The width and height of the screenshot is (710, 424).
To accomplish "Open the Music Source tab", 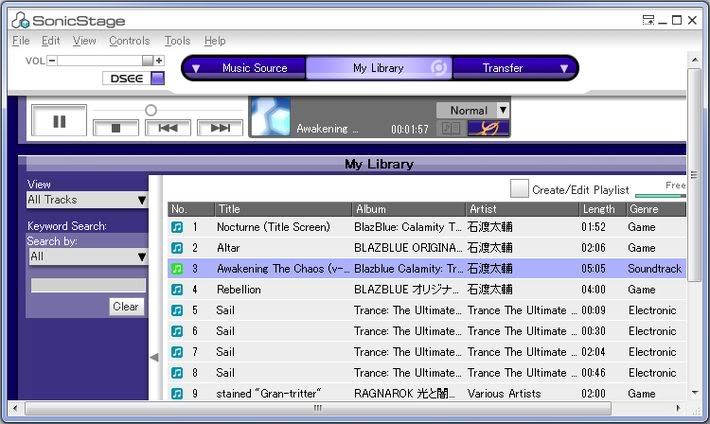I will [x=254, y=68].
